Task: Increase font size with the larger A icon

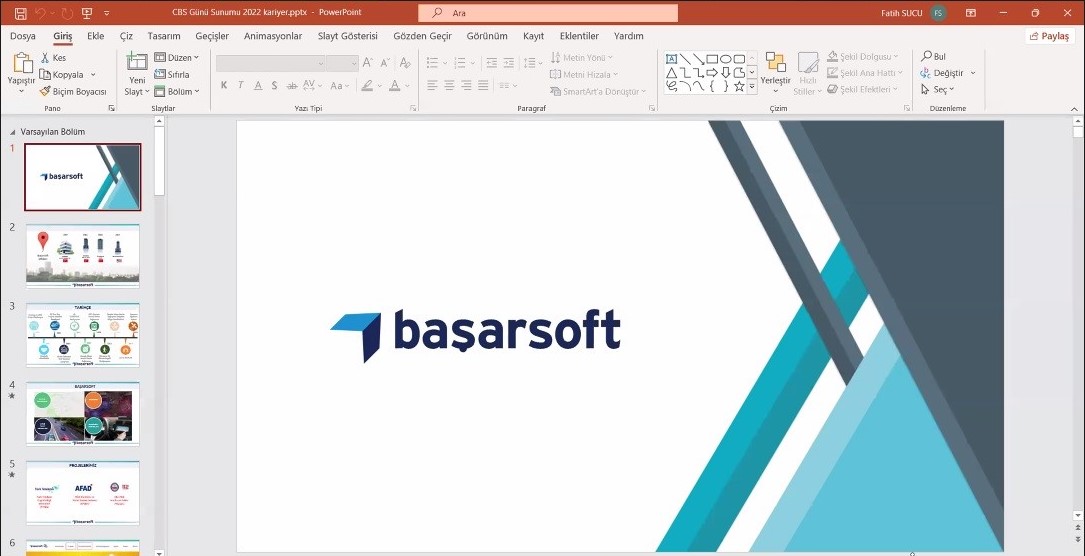Action: (x=367, y=63)
